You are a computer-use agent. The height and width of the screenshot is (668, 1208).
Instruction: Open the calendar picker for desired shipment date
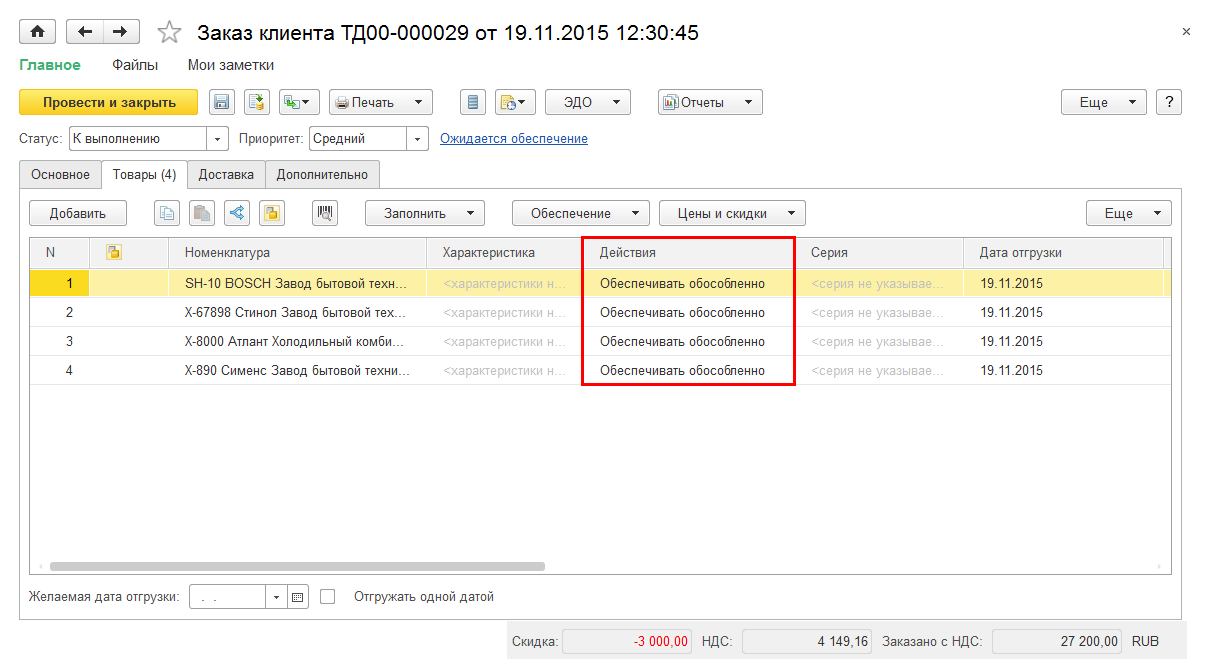tap(298, 597)
